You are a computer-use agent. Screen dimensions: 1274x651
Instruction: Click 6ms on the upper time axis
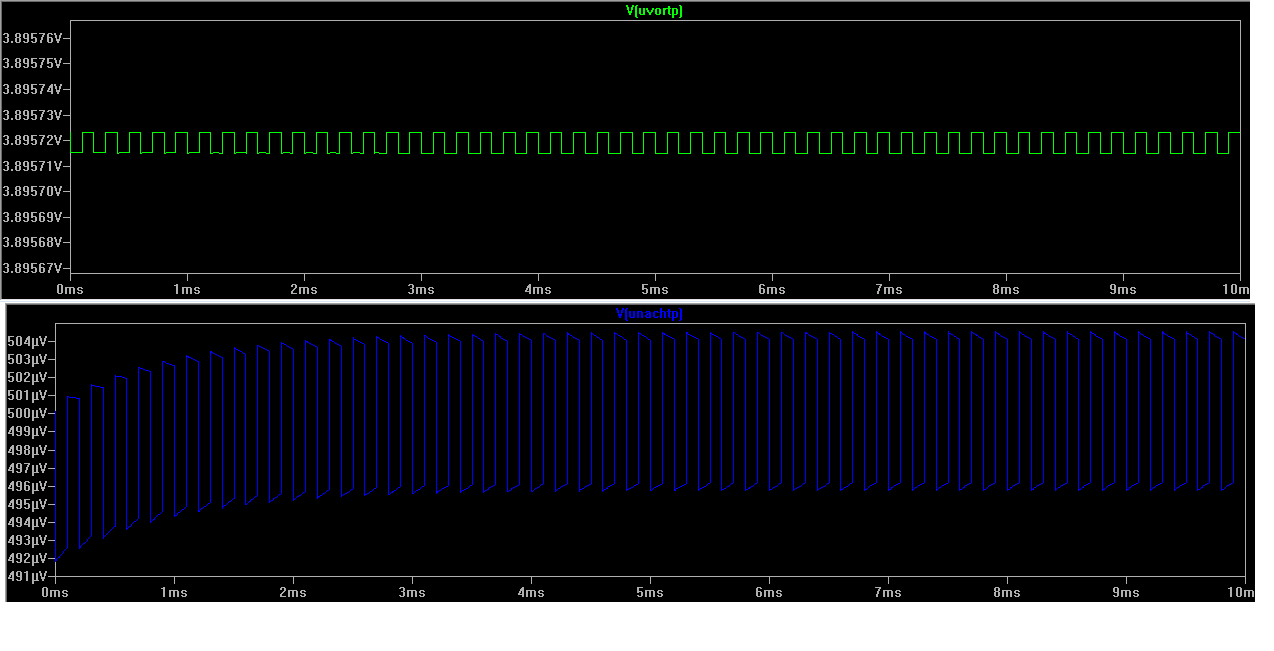(x=772, y=289)
